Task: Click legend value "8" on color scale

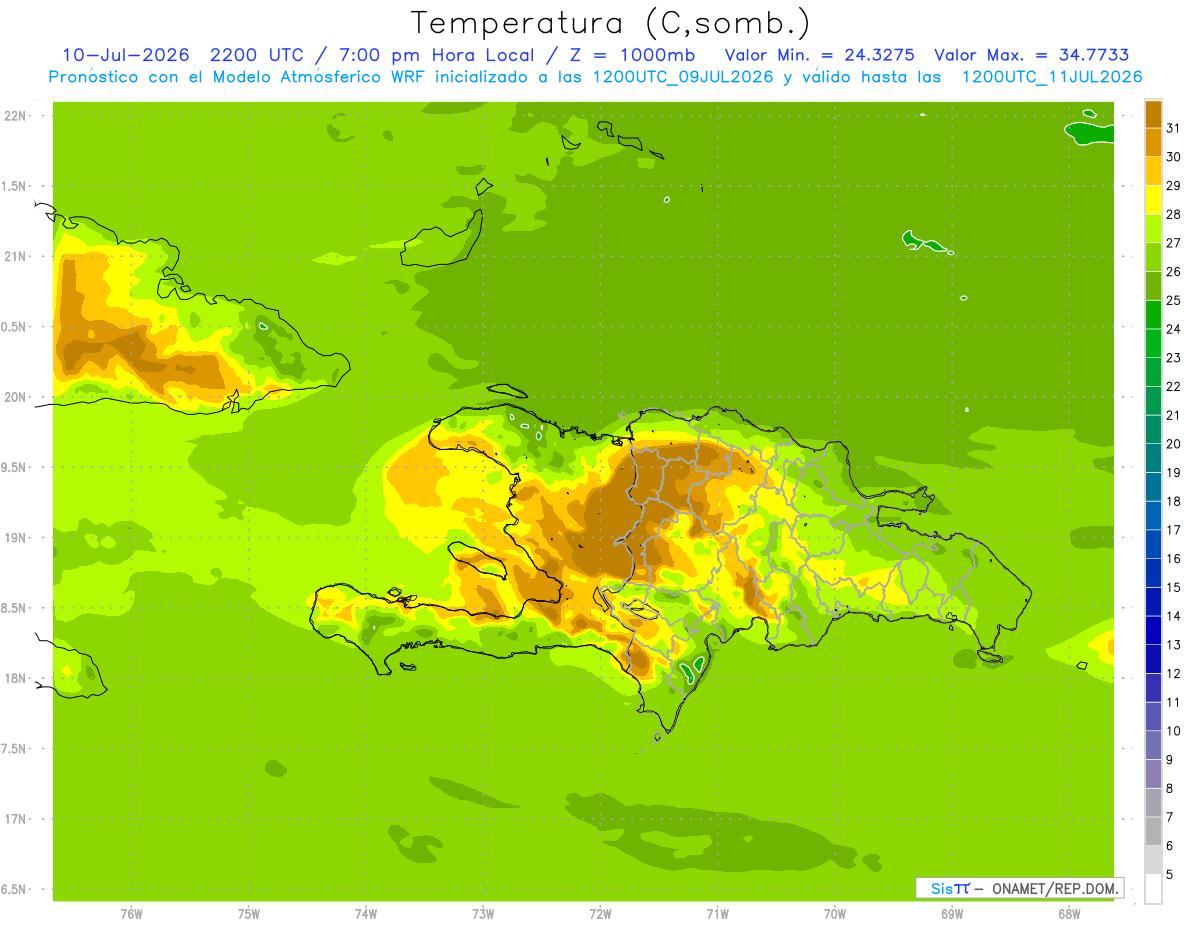Action: pos(1170,789)
